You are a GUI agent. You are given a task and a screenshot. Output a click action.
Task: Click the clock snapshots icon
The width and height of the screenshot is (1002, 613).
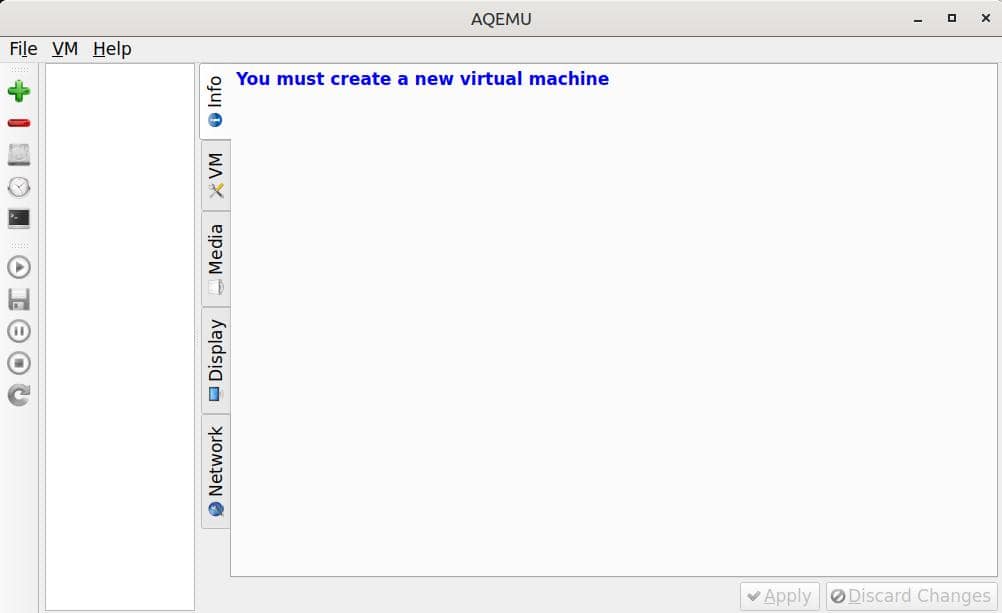click(19, 187)
